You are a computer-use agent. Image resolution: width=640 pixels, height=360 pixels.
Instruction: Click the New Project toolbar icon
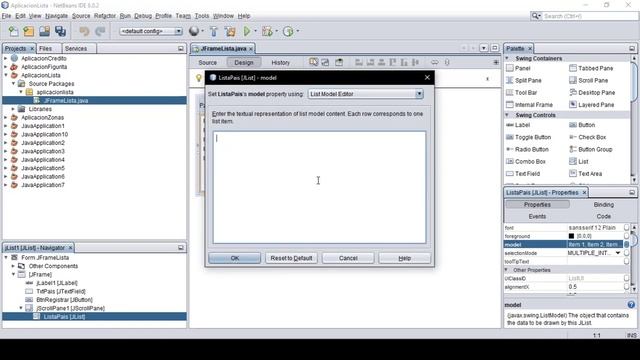coord(29,31)
